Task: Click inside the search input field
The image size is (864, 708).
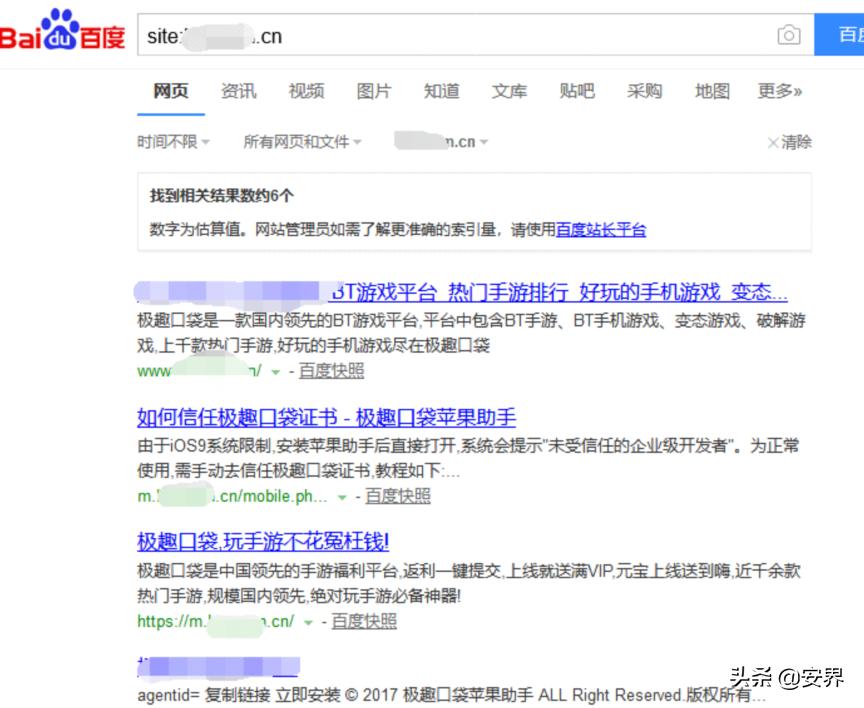Action: click(x=400, y=34)
